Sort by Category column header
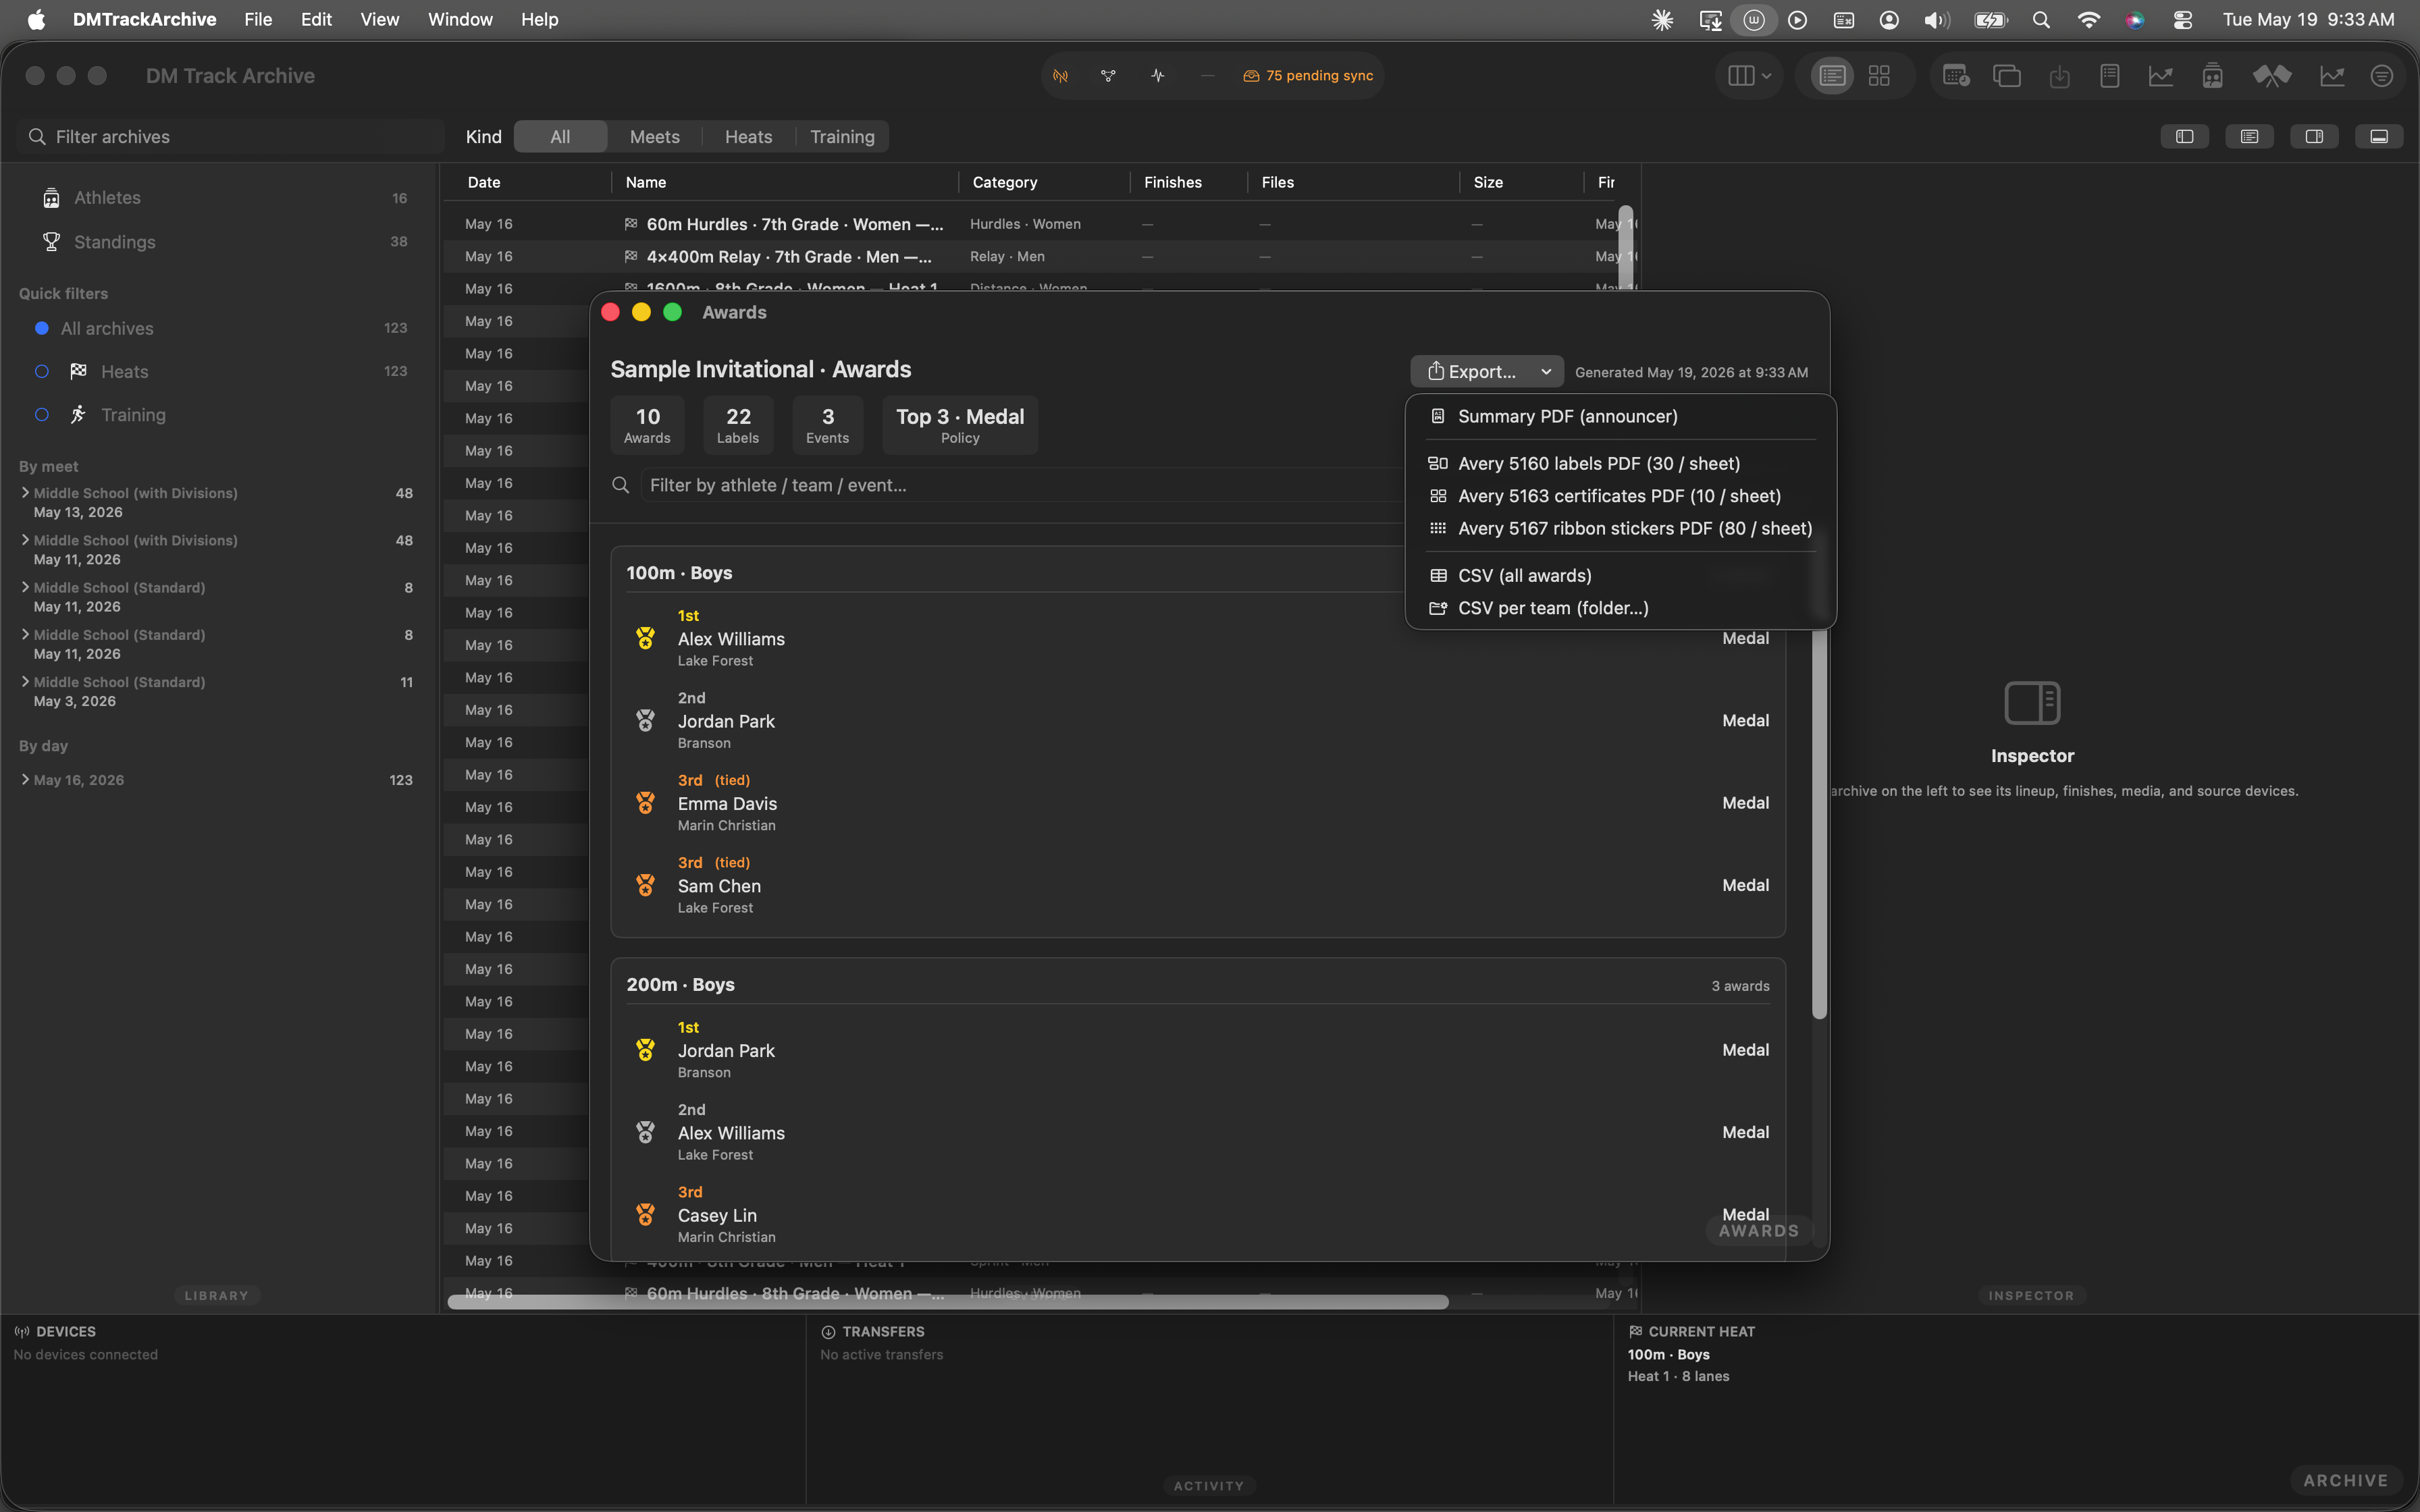The width and height of the screenshot is (2420, 1512). (1045, 182)
